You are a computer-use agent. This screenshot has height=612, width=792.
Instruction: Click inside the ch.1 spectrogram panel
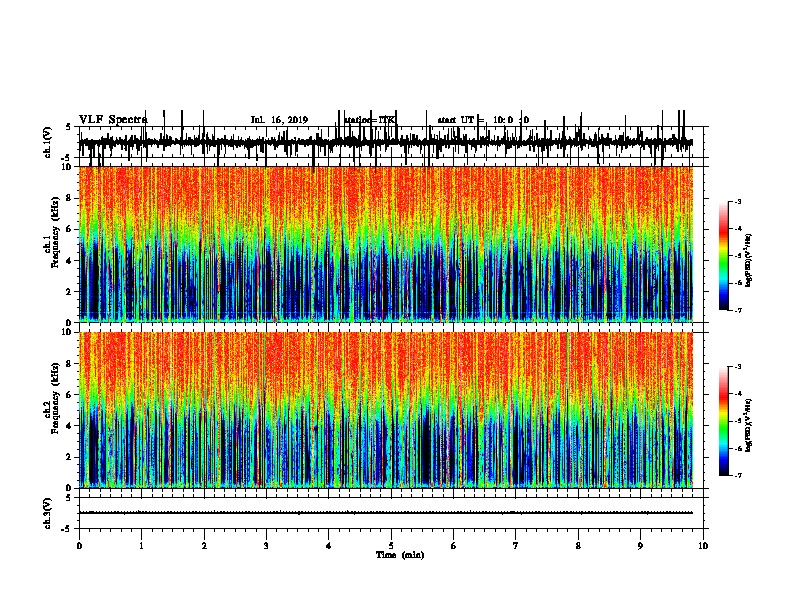click(386, 244)
